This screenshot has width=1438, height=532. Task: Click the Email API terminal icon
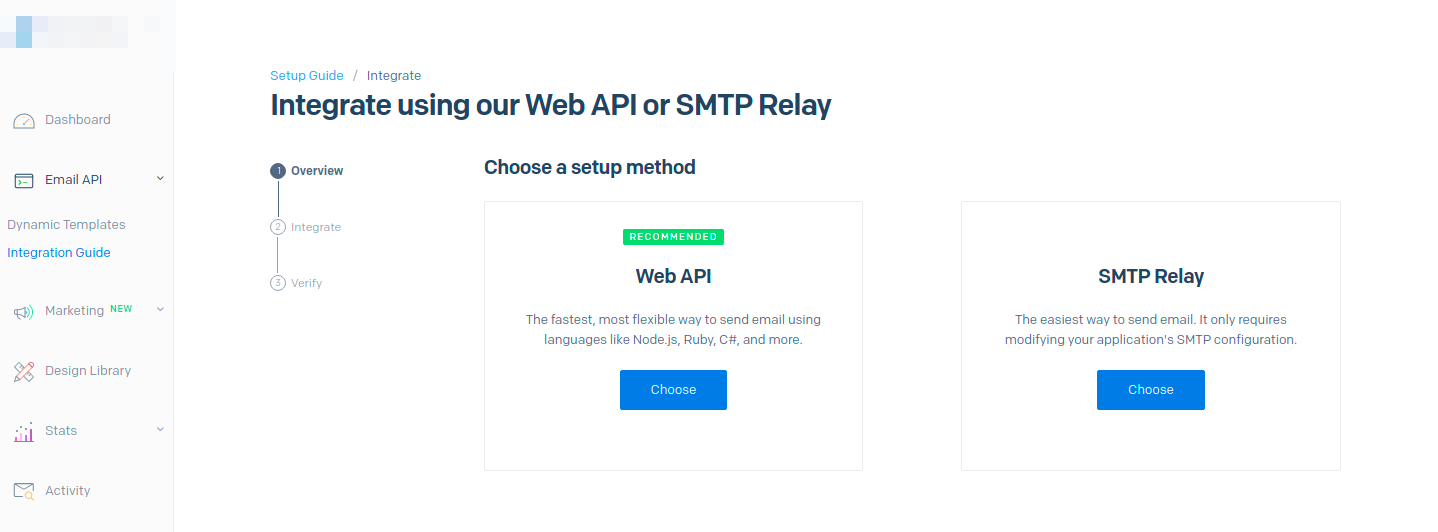tap(24, 181)
